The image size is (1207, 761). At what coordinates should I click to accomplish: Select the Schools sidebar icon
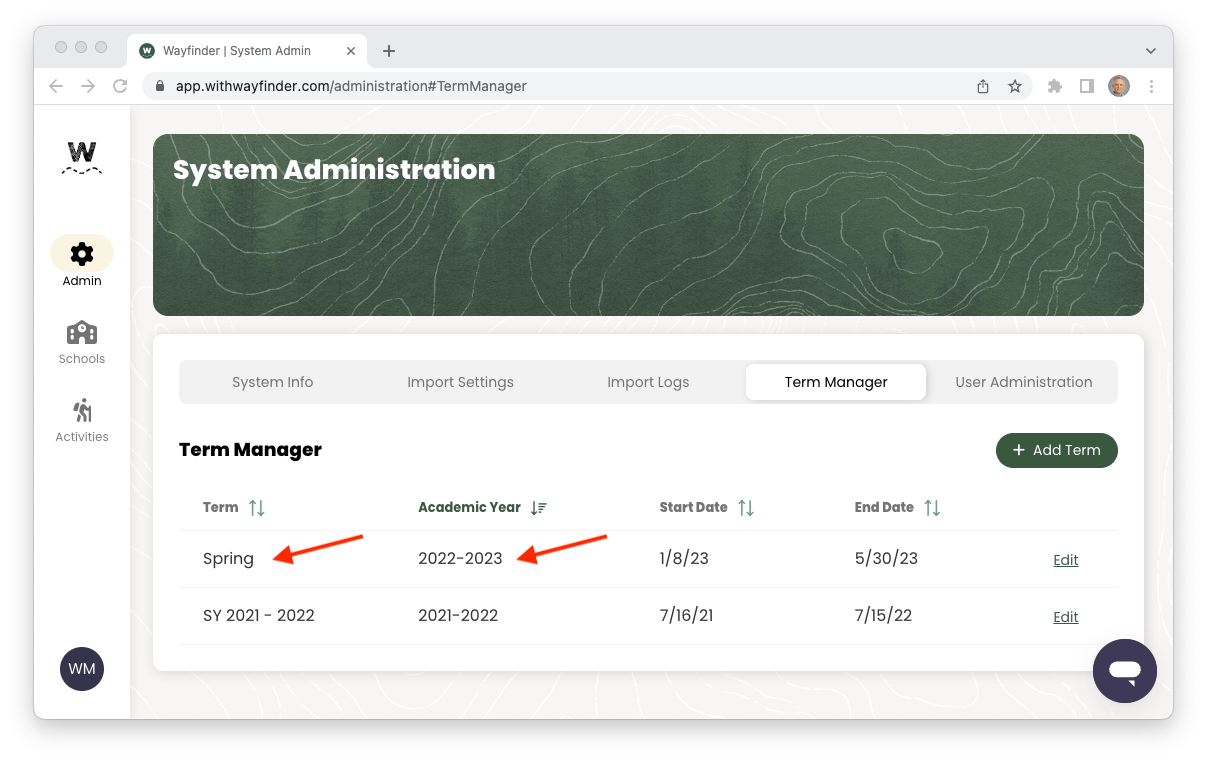[x=81, y=341]
